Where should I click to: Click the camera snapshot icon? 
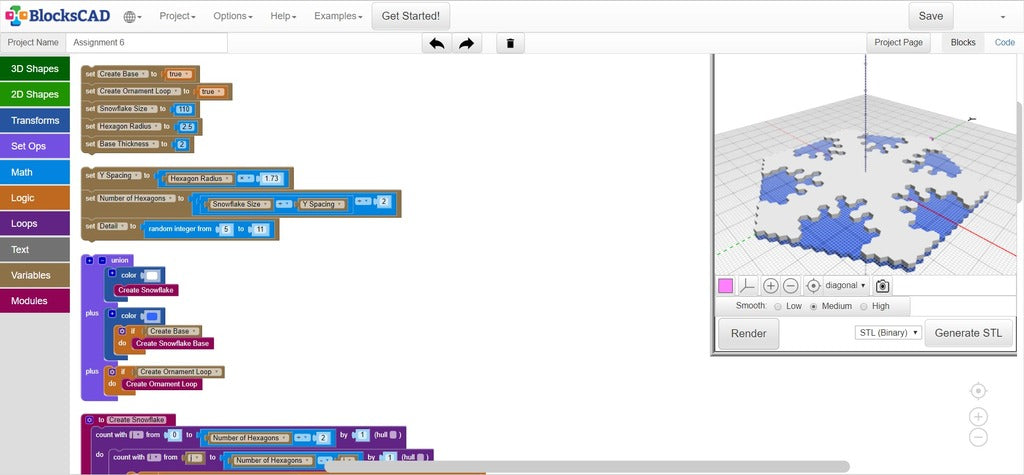pos(882,286)
